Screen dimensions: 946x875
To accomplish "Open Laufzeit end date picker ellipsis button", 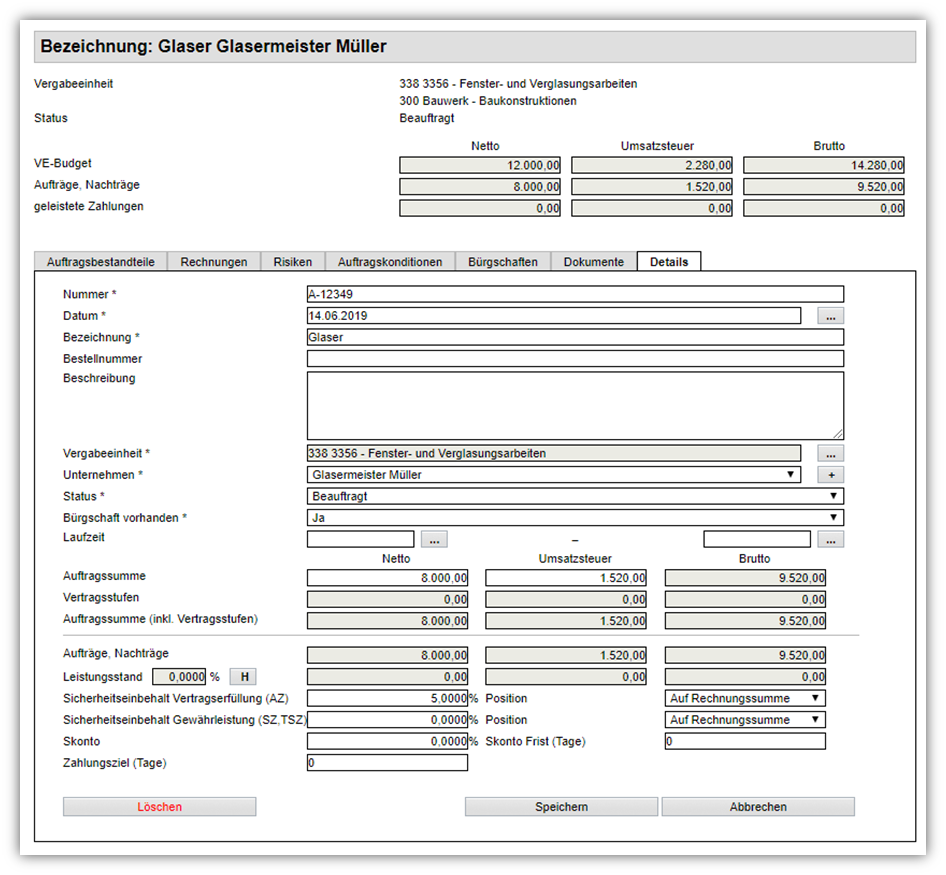I will coord(830,539).
